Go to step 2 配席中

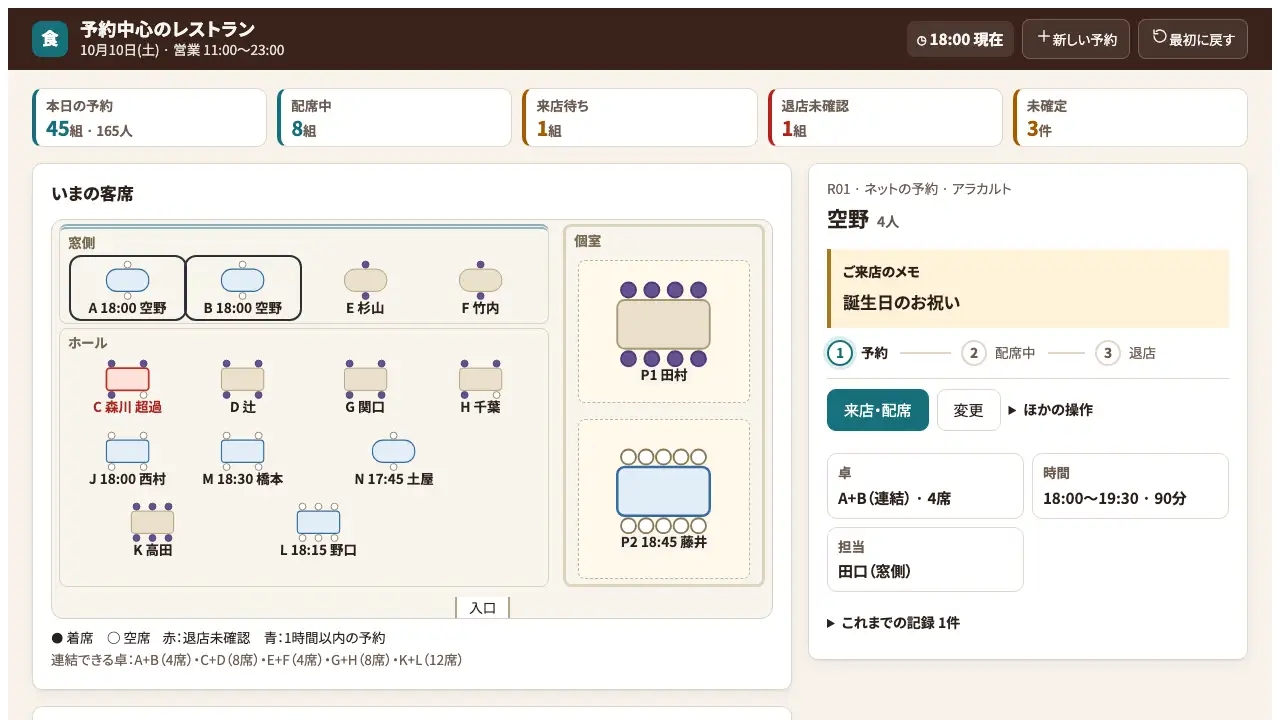pyautogui.click(x=998, y=353)
